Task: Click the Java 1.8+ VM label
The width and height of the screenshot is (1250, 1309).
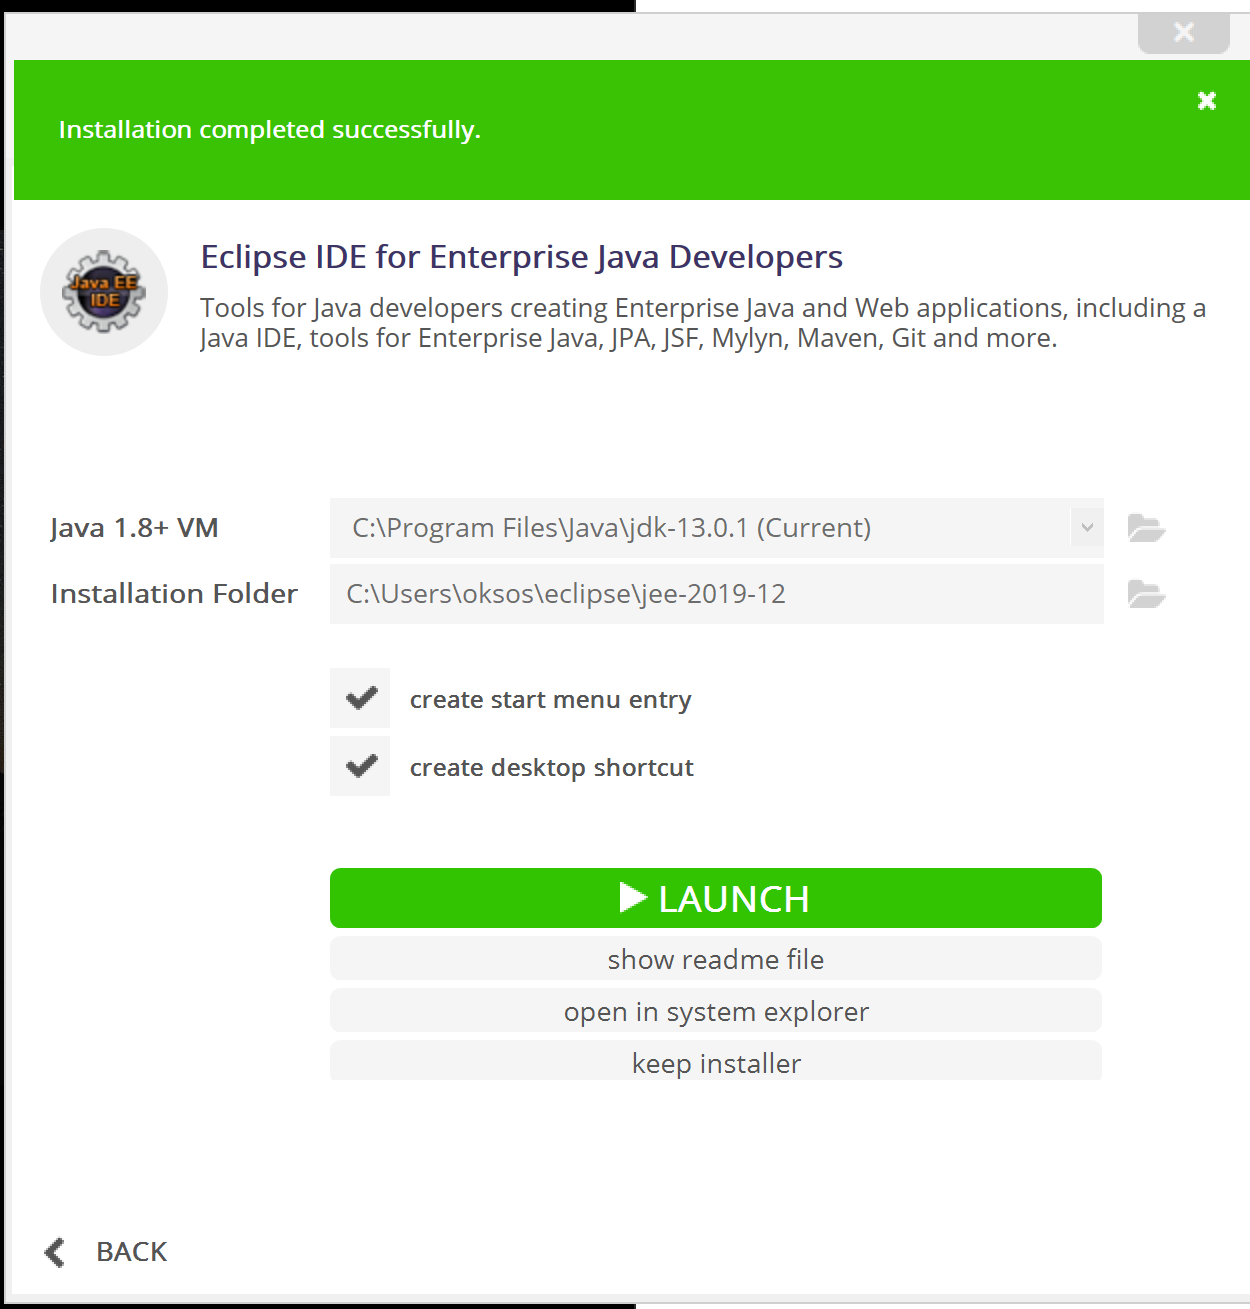Action: click(x=135, y=528)
